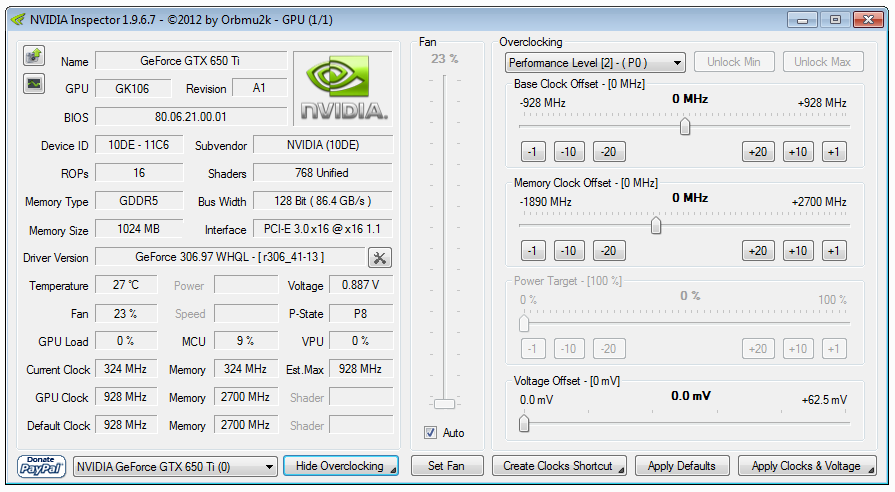Click the upload screenshot icon beside Name
Screen dimensions: 895x492
coord(34,56)
